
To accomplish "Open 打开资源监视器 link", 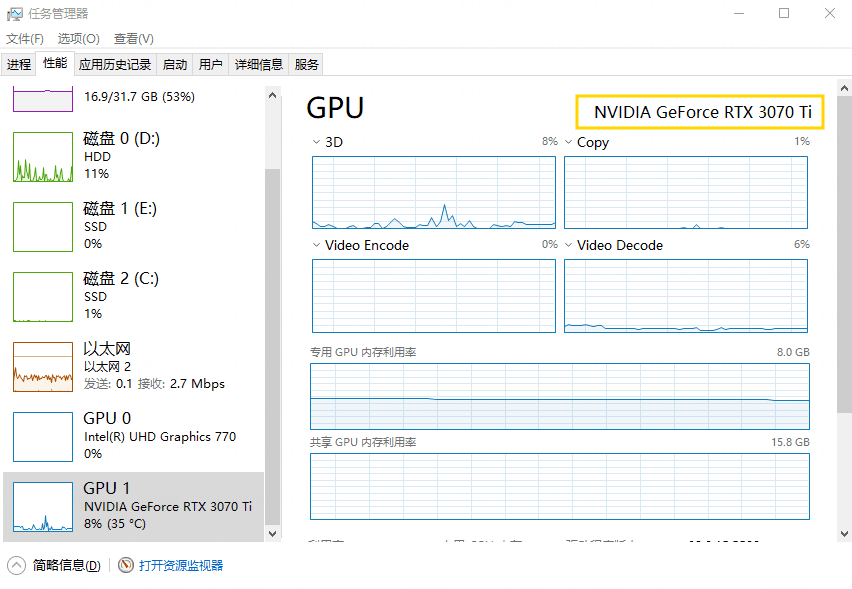I will pyautogui.click(x=181, y=566).
